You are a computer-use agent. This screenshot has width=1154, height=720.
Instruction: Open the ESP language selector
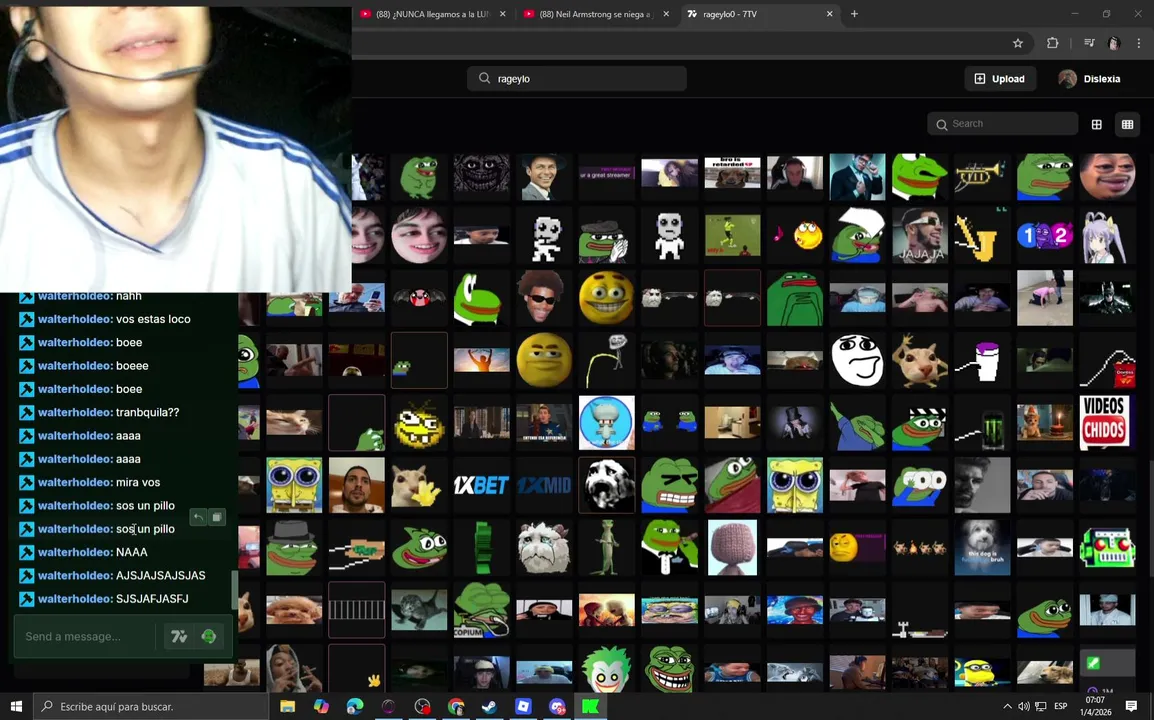pos(1061,706)
